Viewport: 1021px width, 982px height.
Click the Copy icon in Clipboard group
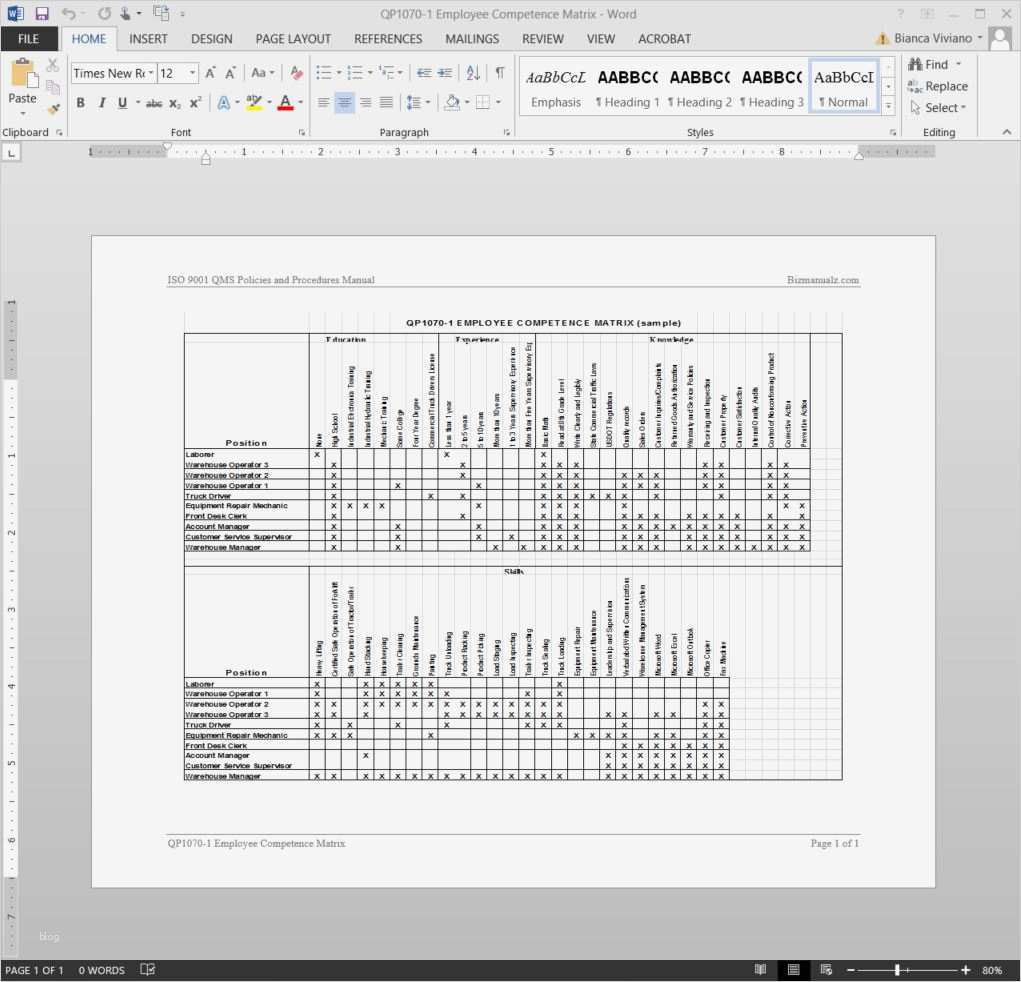point(53,87)
